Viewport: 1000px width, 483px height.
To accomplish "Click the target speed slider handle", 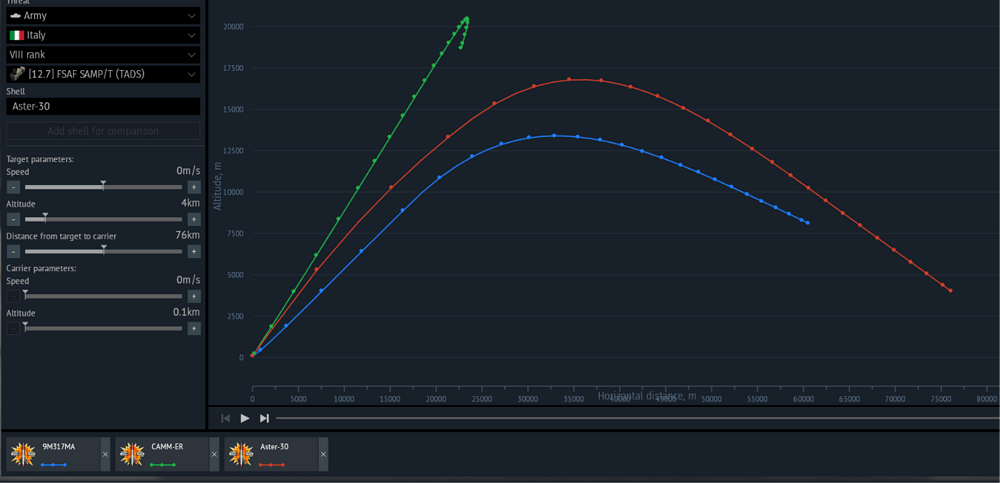I will (x=103, y=186).
